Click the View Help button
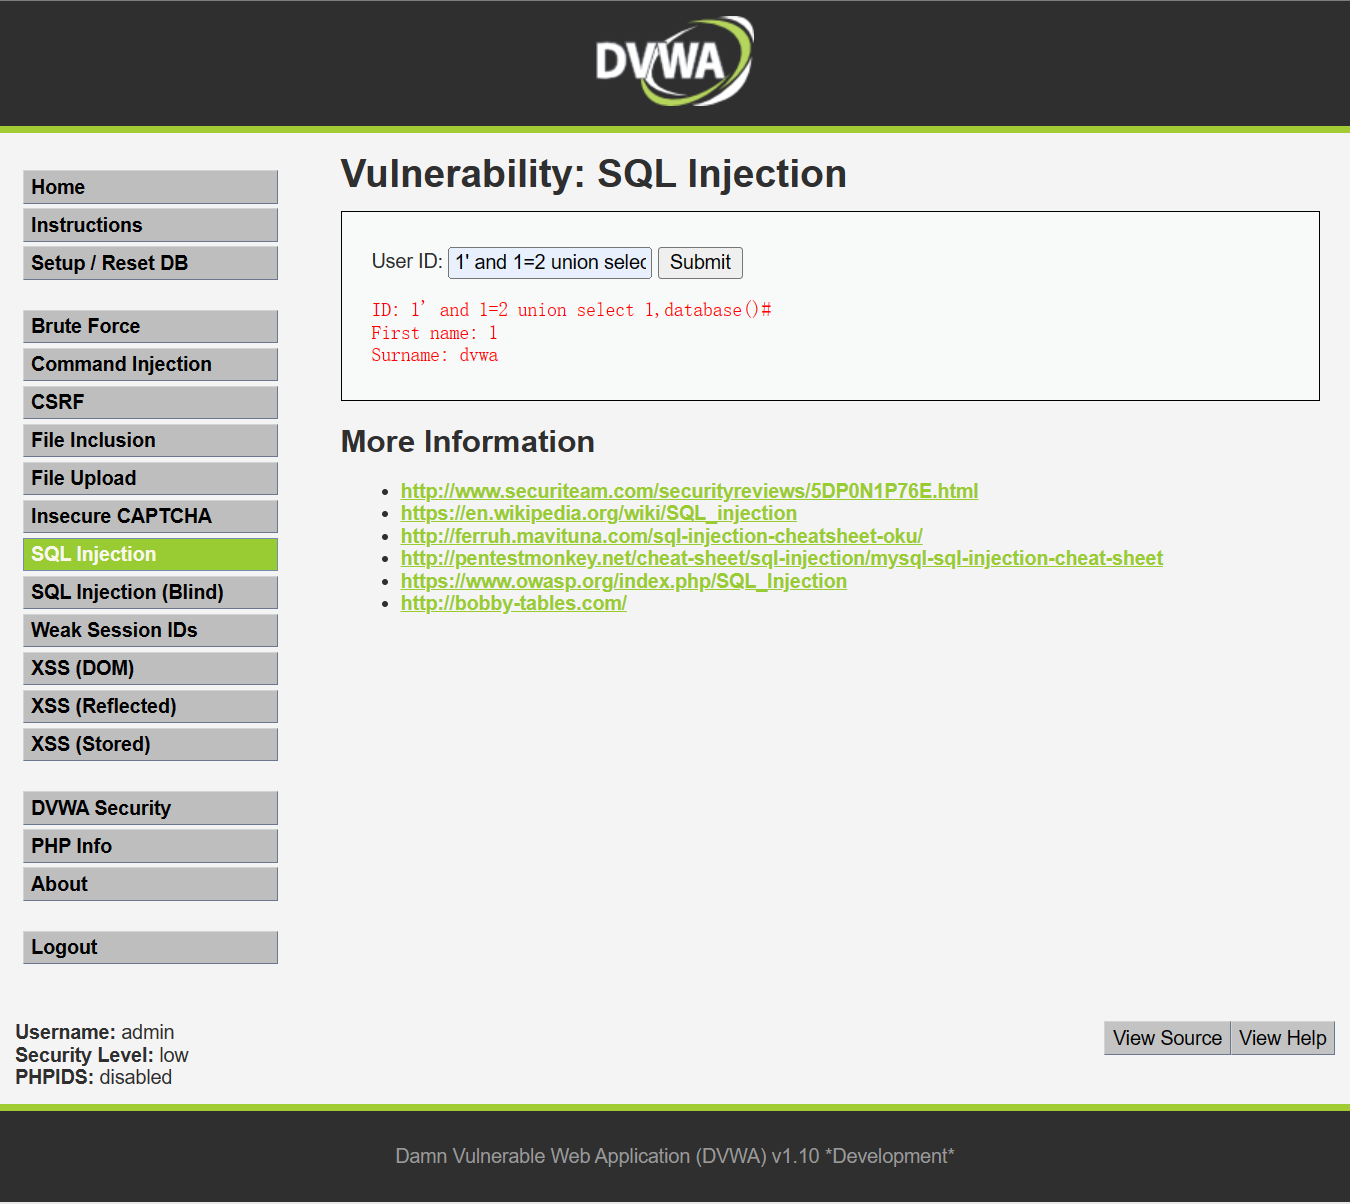Image resolution: width=1350 pixels, height=1204 pixels. point(1283,1038)
